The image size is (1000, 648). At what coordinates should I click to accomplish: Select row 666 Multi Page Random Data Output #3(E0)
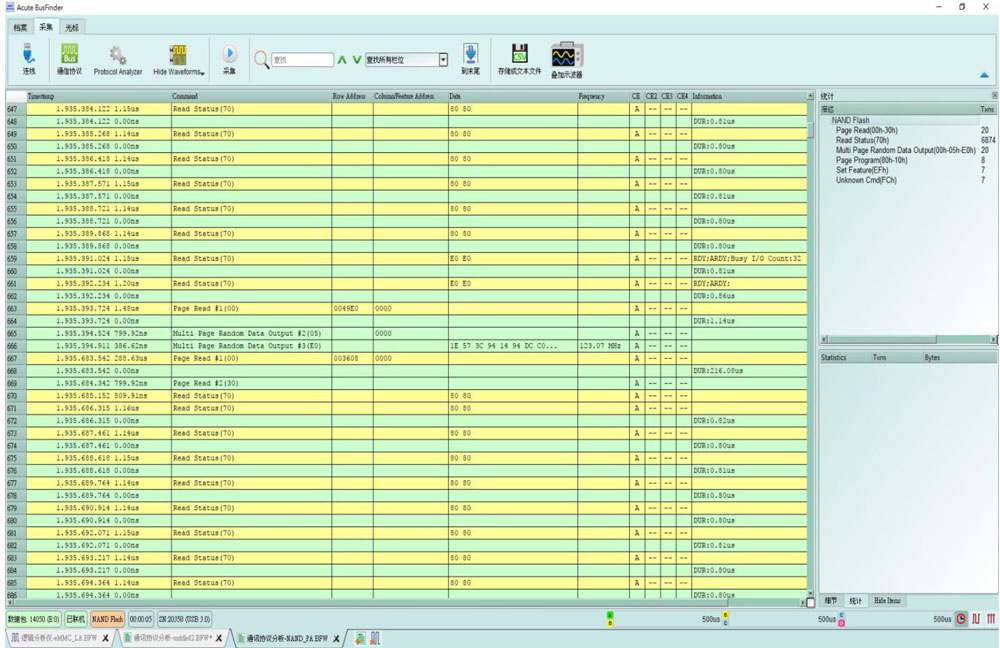click(406, 346)
